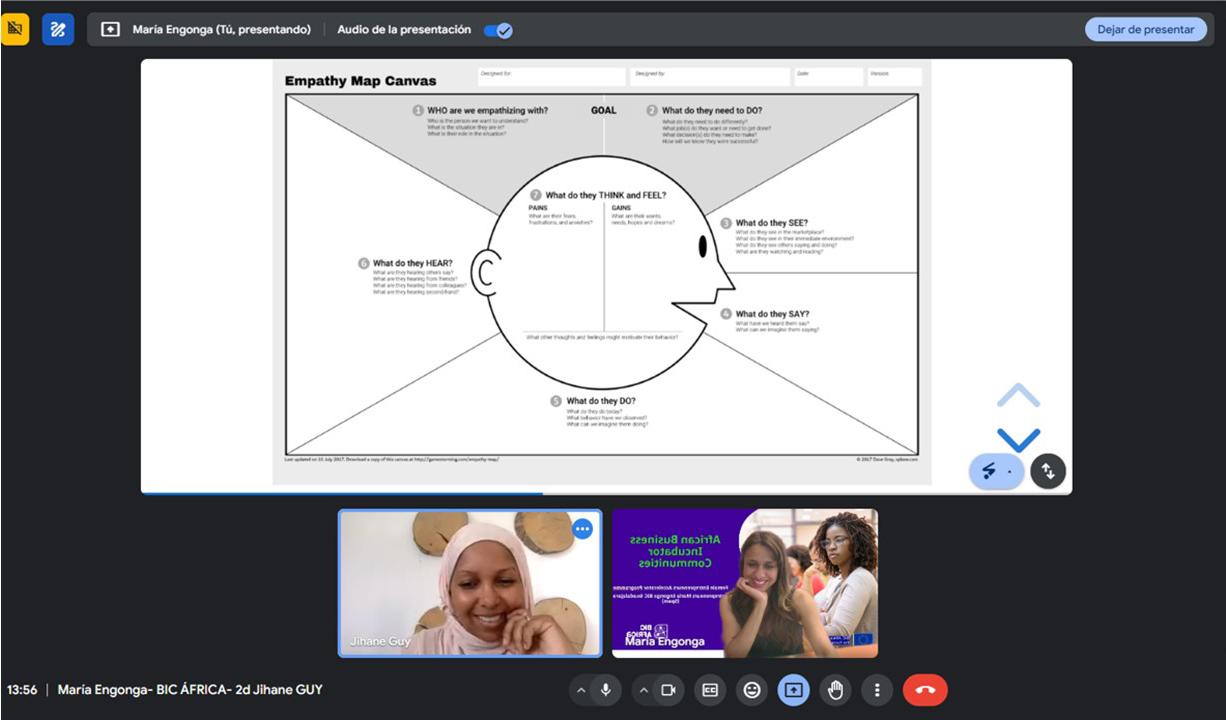The width and height of the screenshot is (1226, 720).
Task: Open the emoji reactions button
Action: pyautogui.click(x=752, y=690)
